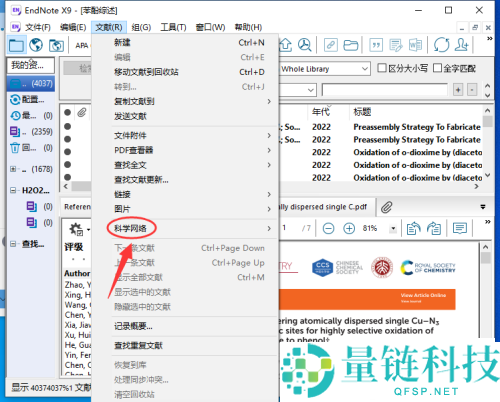Enable the 区分大小写 match case checkbox
The width and height of the screenshot is (500, 402).
(382, 68)
